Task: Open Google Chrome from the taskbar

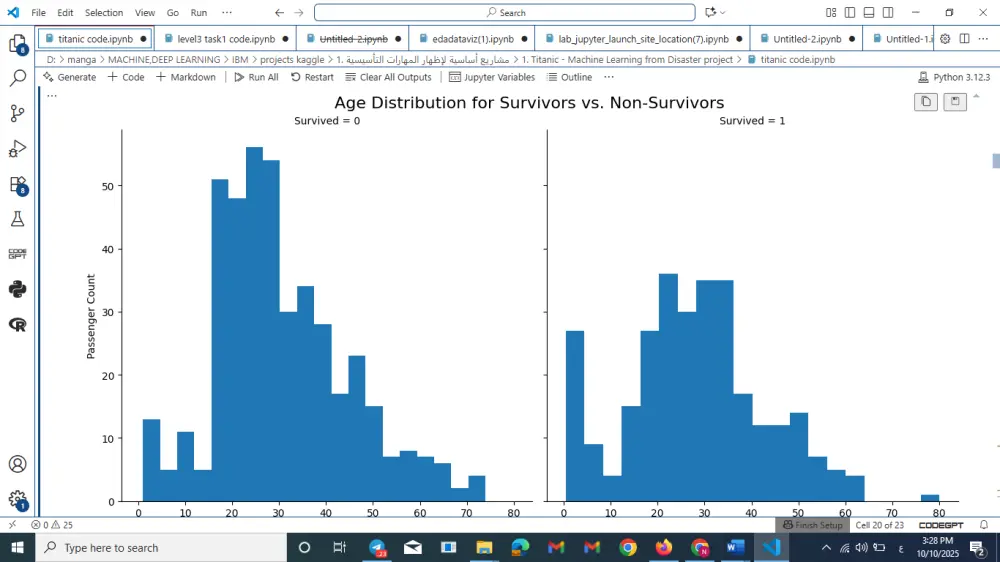Action: tap(628, 547)
